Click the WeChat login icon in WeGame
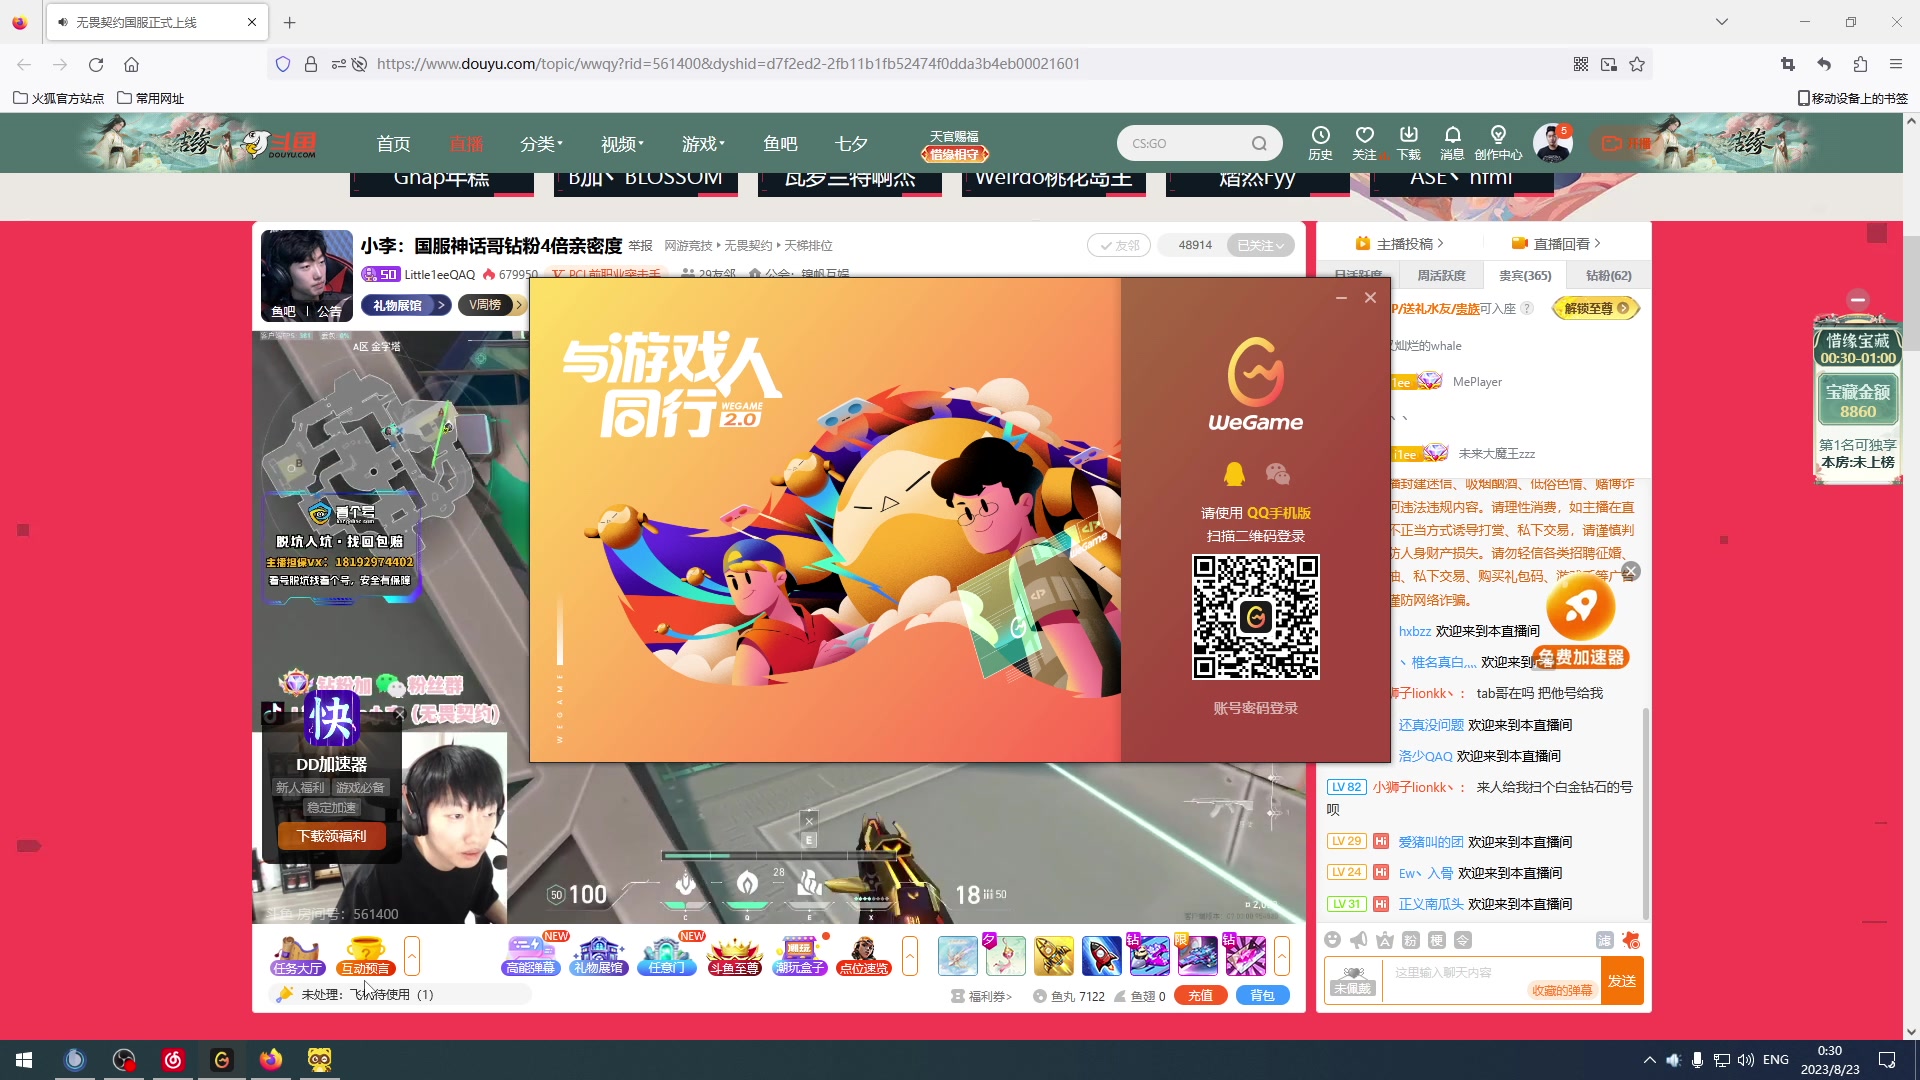 coord(1277,474)
